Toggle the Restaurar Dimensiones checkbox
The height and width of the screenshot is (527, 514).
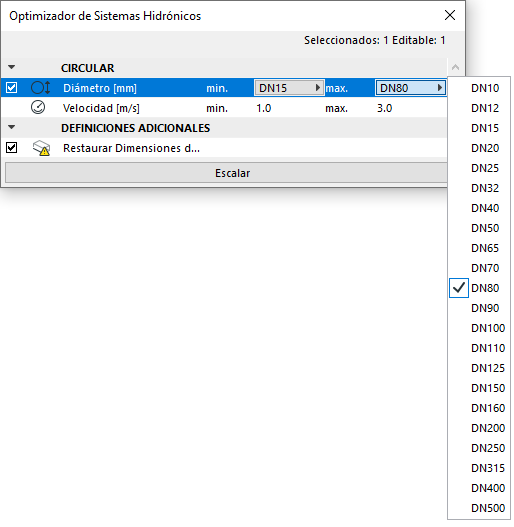(x=12, y=148)
